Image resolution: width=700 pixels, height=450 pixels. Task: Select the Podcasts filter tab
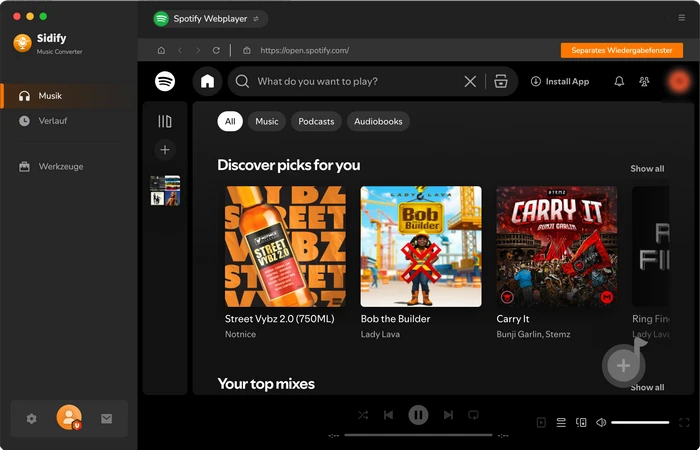coord(316,121)
